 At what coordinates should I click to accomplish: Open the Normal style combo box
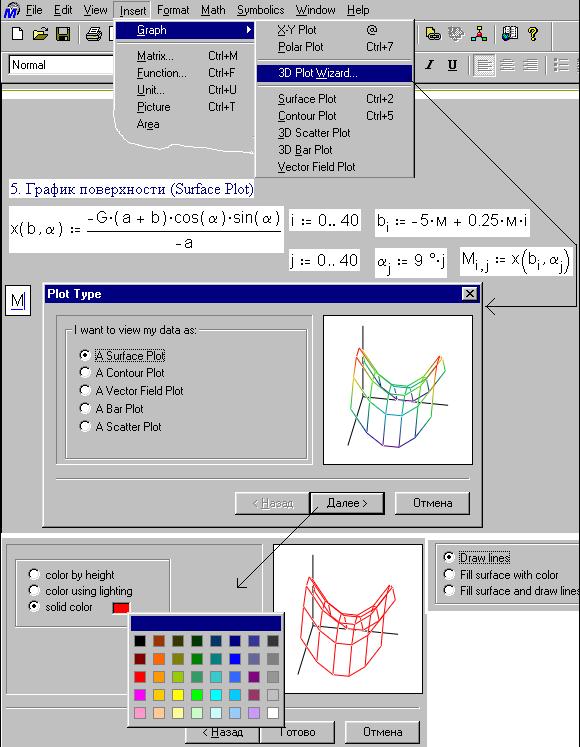pyautogui.click(x=61, y=65)
